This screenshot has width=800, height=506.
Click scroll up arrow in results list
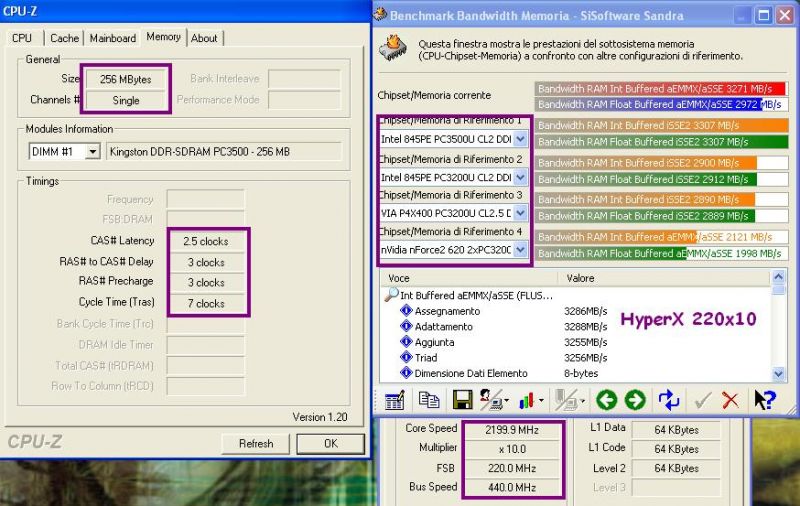click(778, 276)
